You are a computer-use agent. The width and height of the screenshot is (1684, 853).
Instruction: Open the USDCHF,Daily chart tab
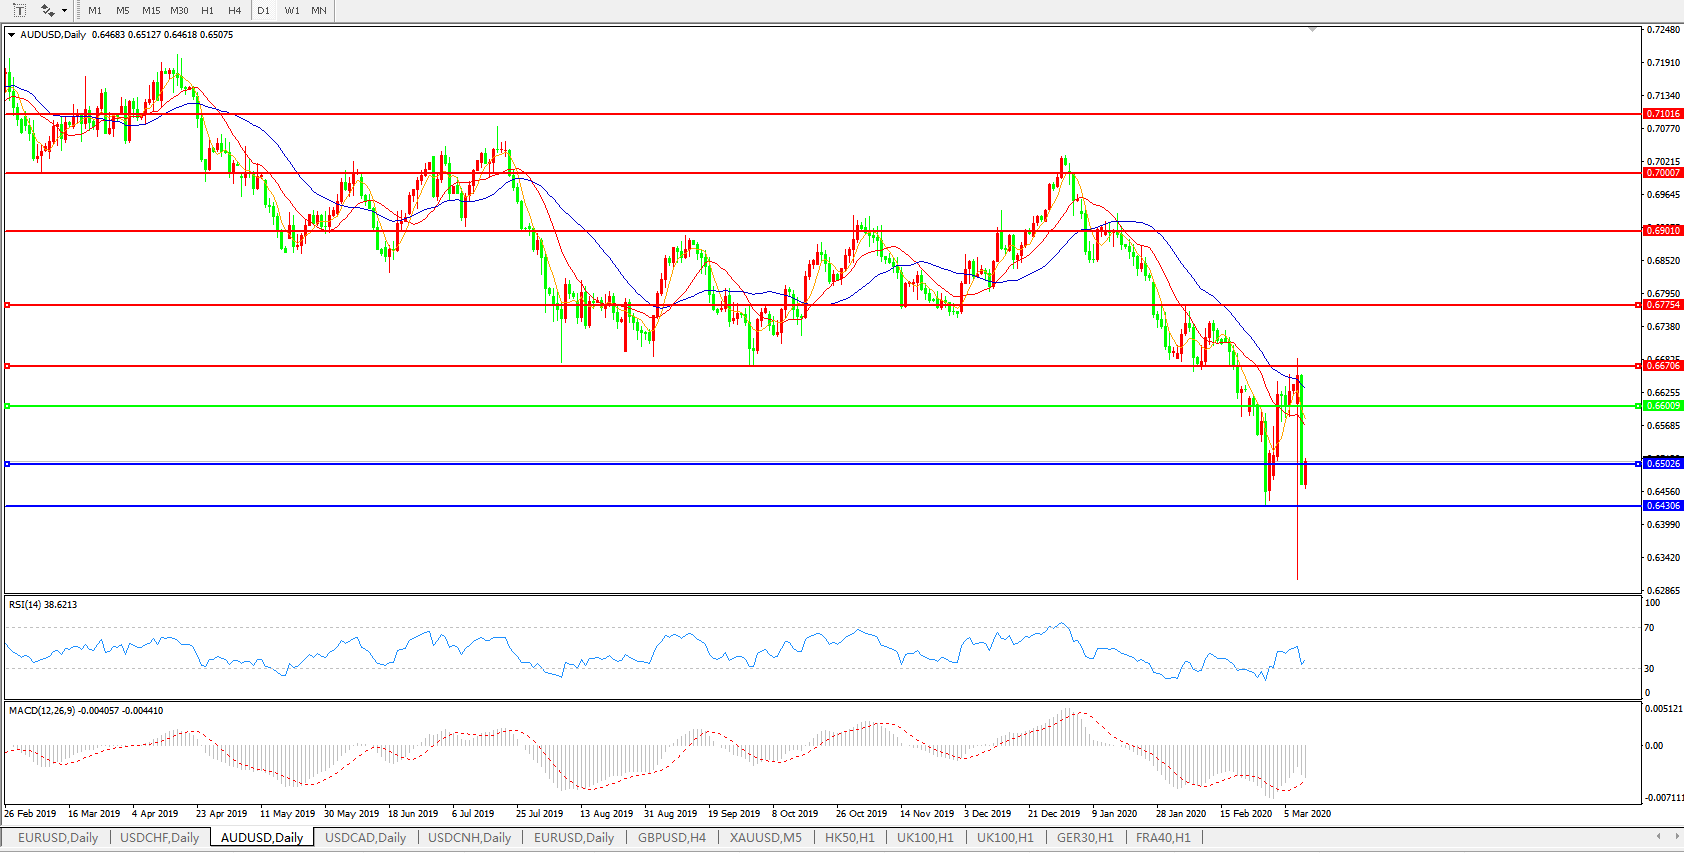pyautogui.click(x=159, y=838)
